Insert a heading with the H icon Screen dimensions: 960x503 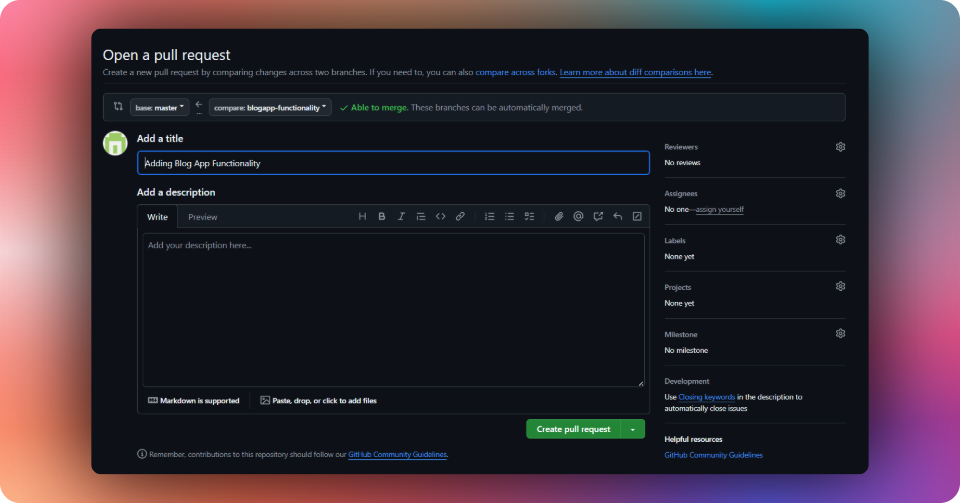[x=362, y=217]
